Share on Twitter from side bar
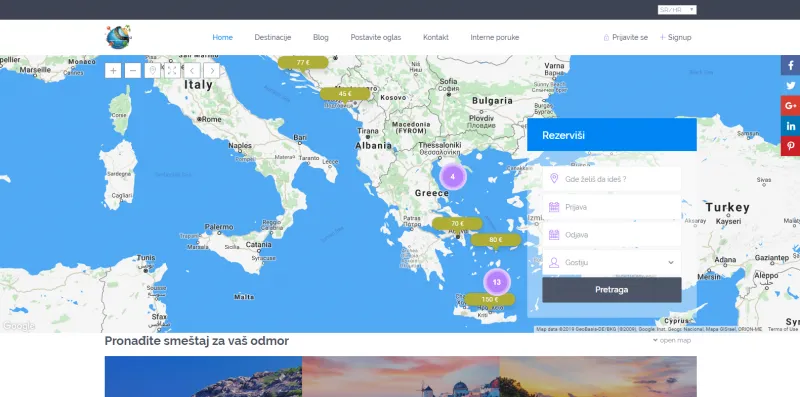Viewport: 800px width, 397px height. 790,85
